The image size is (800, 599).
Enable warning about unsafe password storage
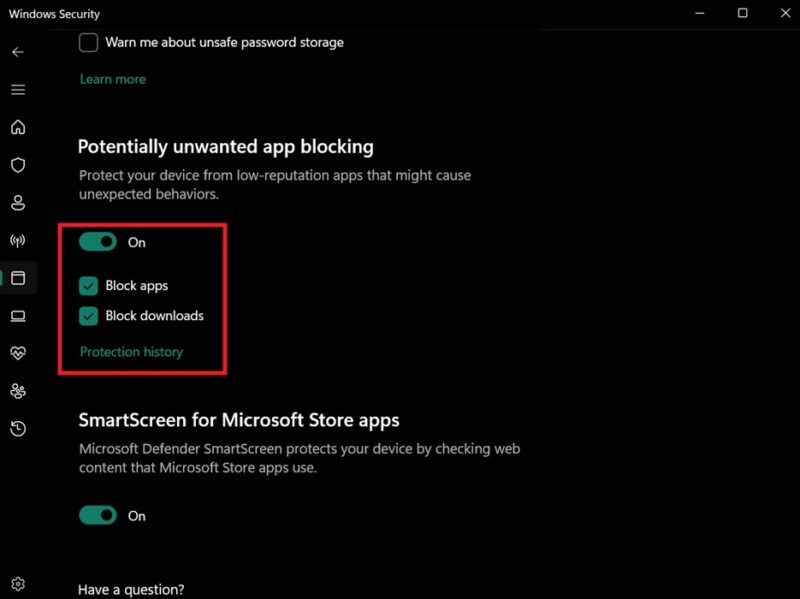(88, 42)
